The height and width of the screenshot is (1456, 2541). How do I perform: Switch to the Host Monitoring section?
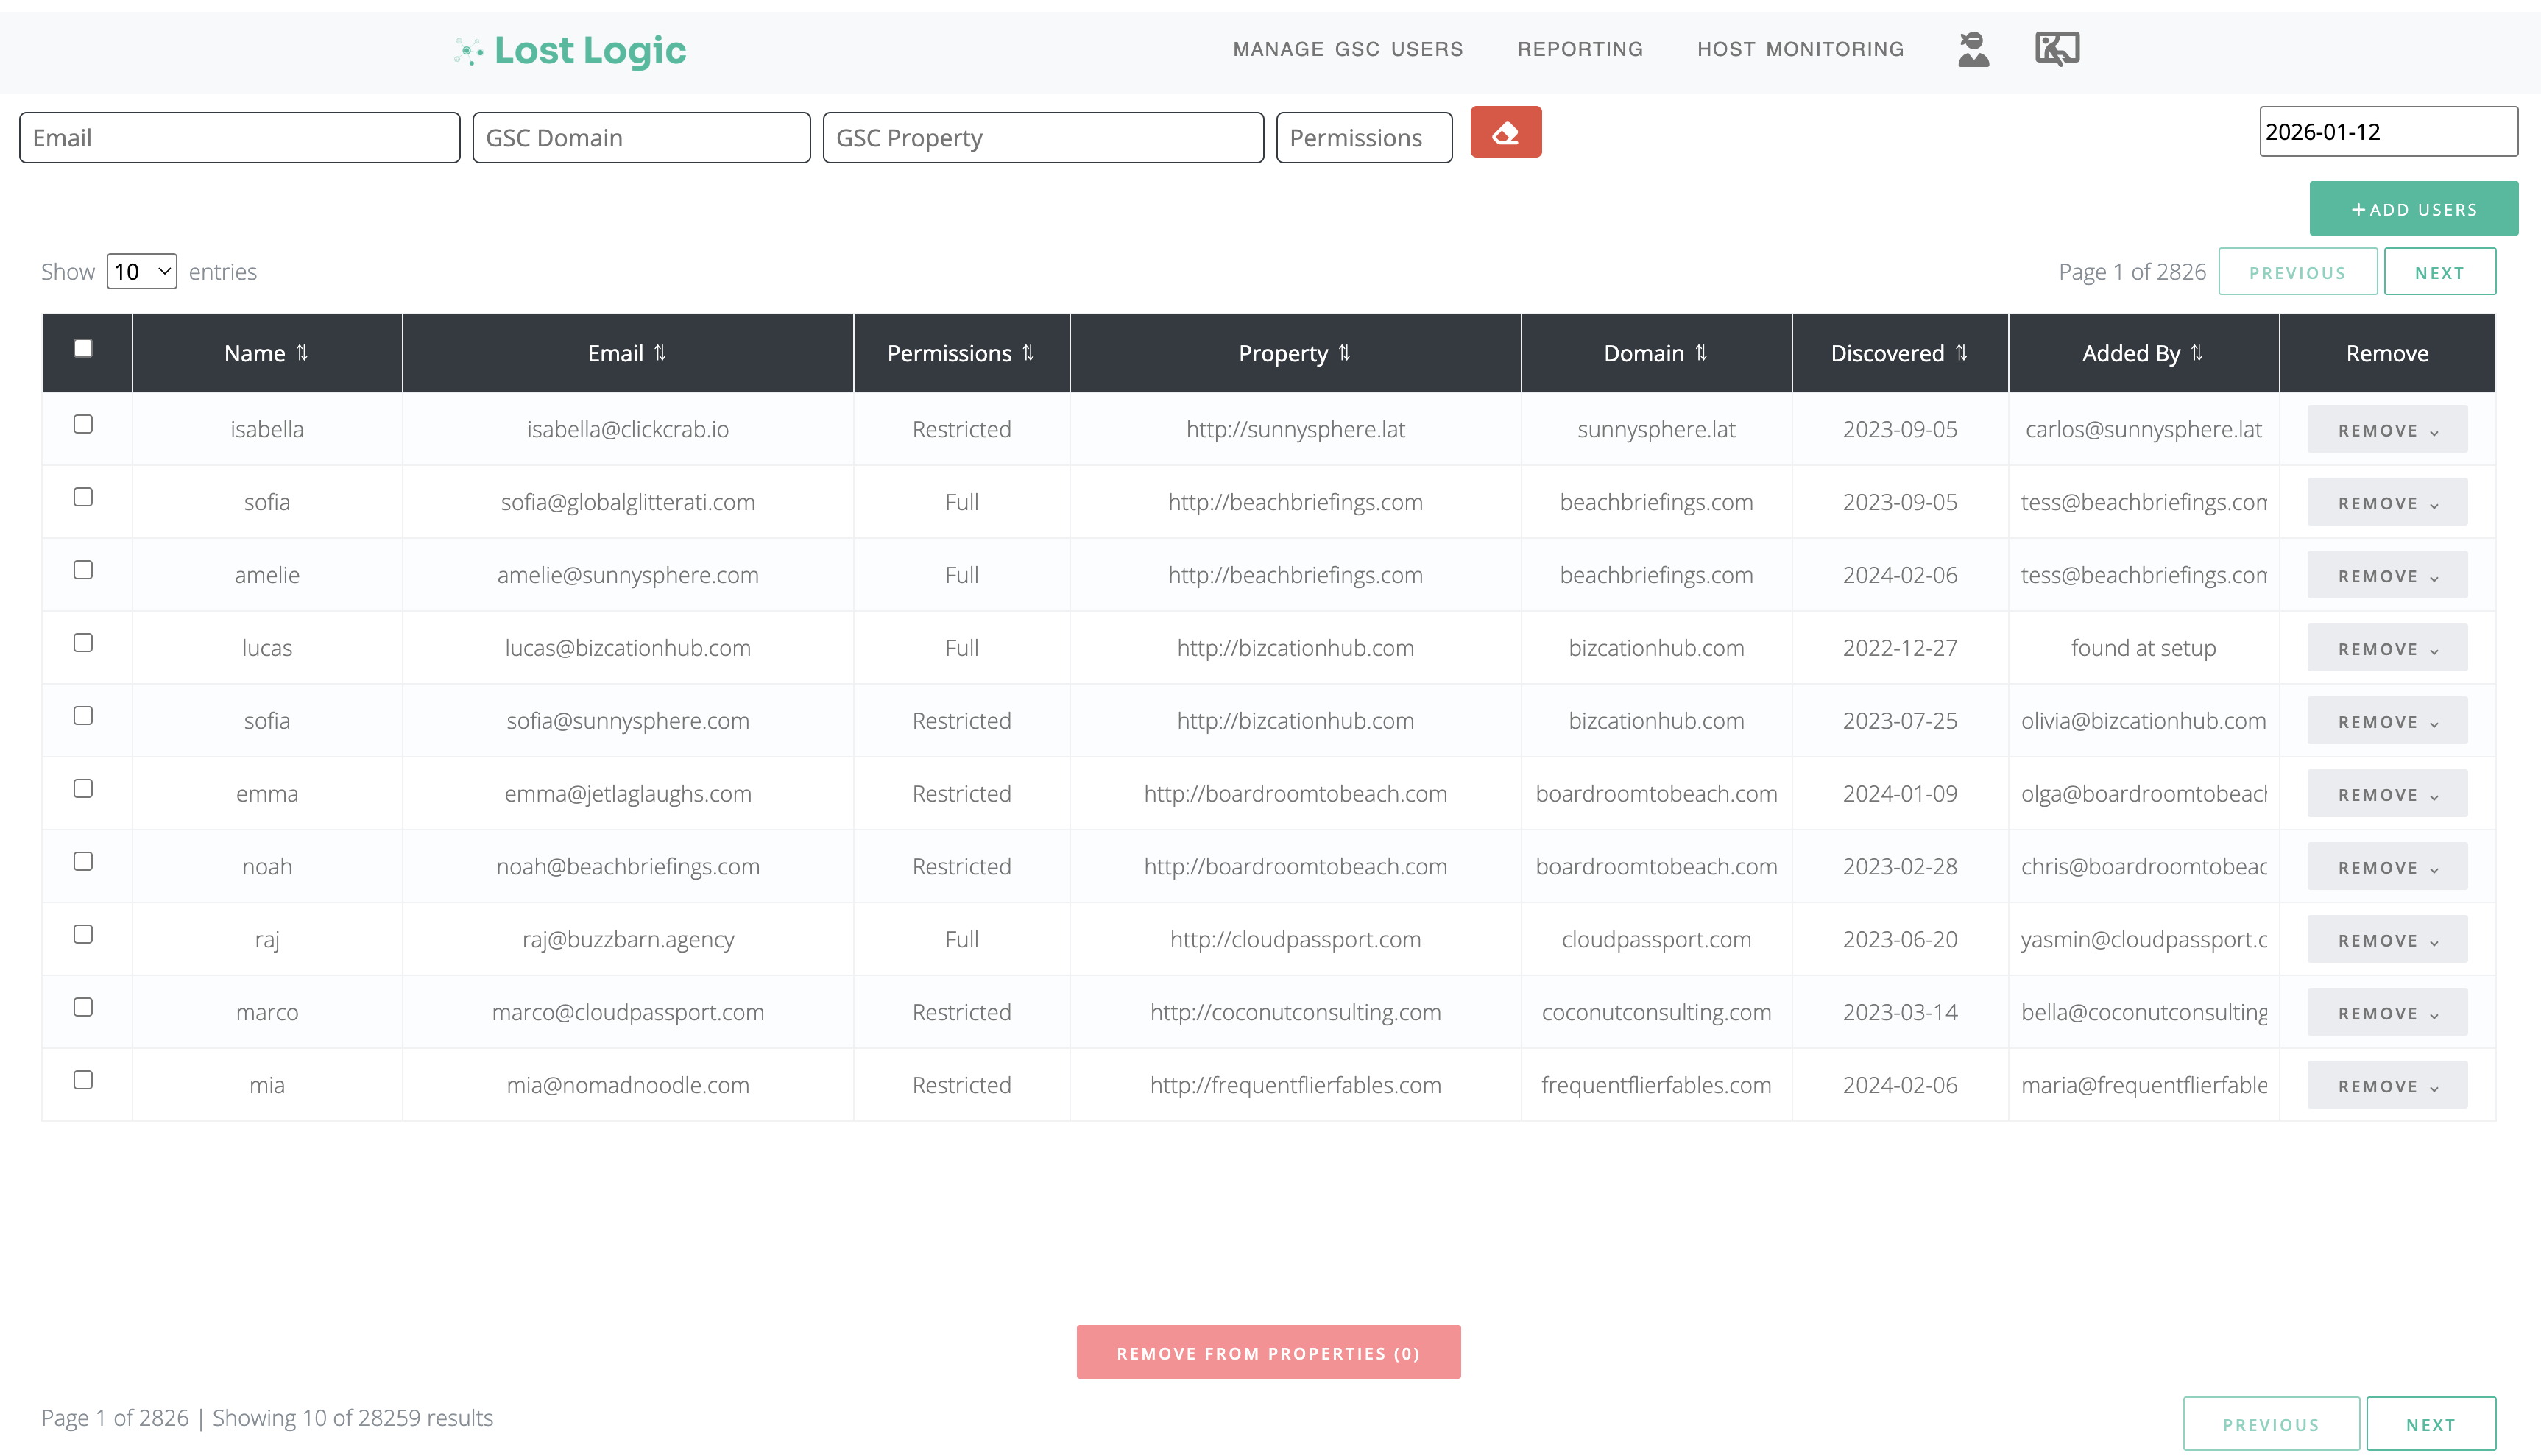tap(1799, 48)
